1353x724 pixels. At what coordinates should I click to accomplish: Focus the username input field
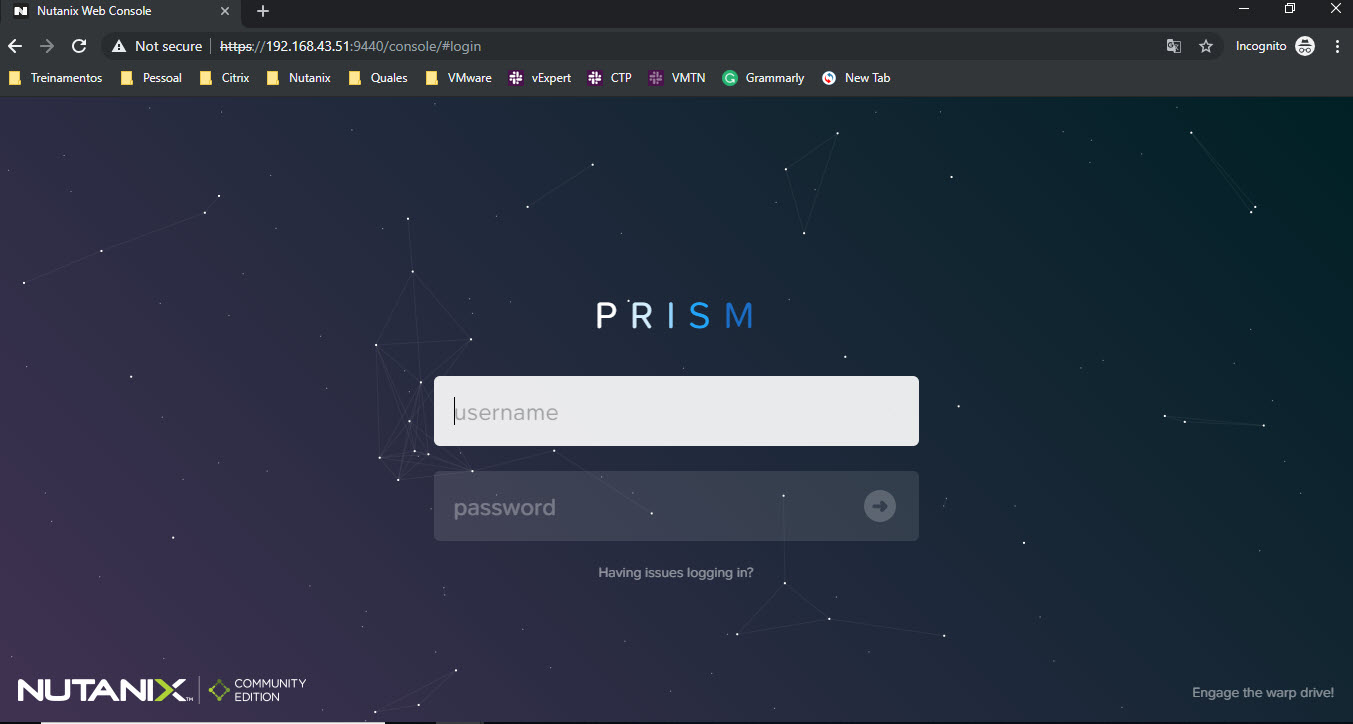[676, 411]
